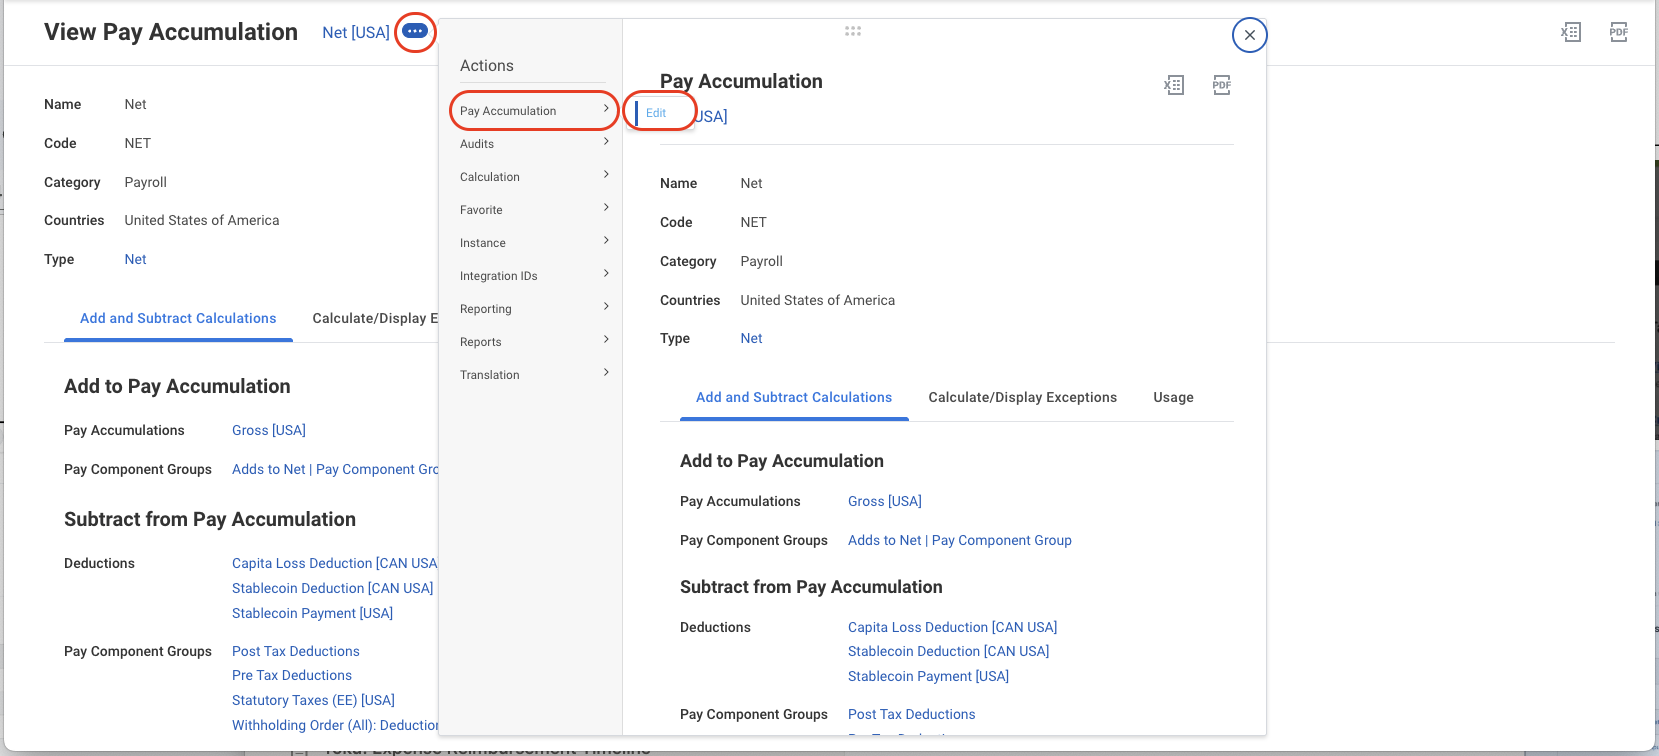
Task: Export page to PDF icon at top right
Action: click(x=1619, y=32)
